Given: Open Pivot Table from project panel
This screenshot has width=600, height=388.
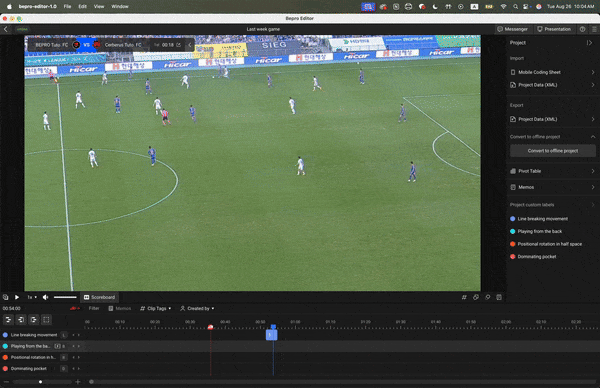Looking at the screenshot, I should pyautogui.click(x=553, y=171).
